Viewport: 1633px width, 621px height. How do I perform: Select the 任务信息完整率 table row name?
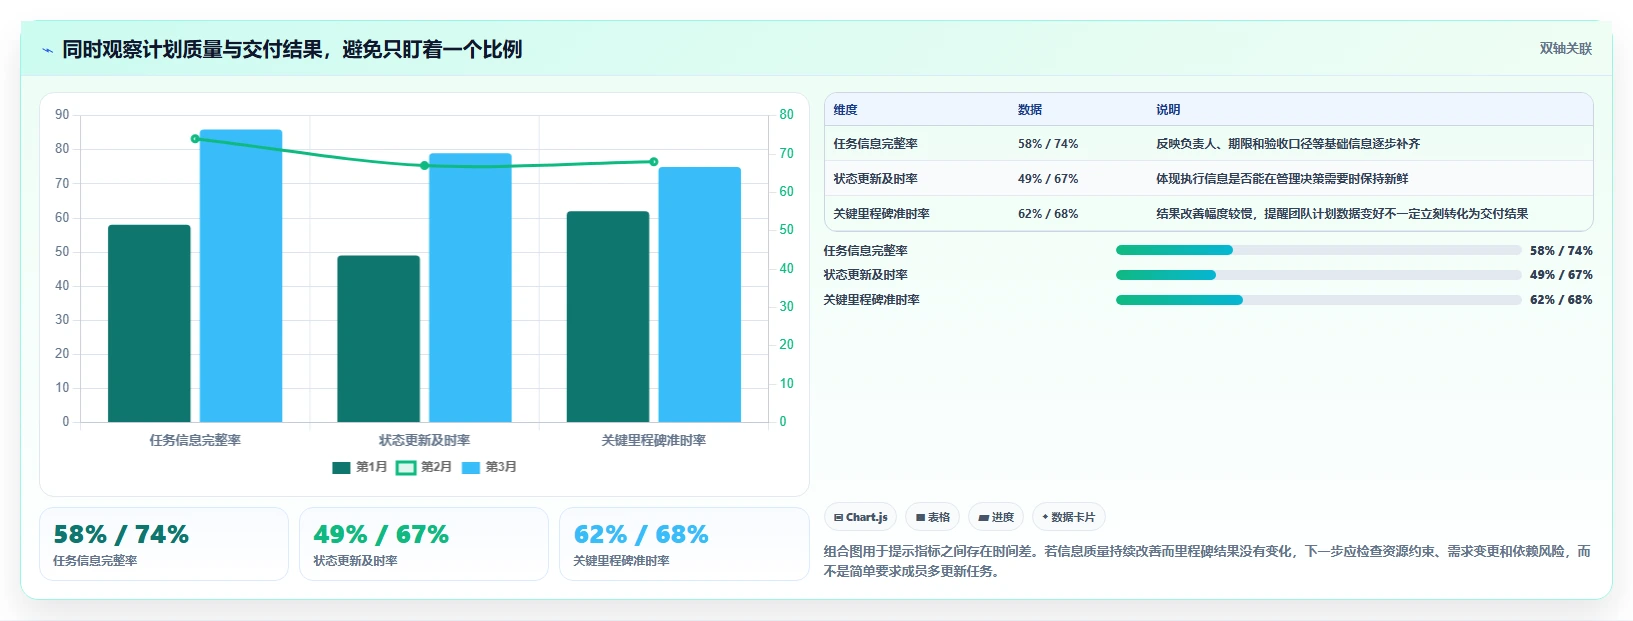(875, 144)
